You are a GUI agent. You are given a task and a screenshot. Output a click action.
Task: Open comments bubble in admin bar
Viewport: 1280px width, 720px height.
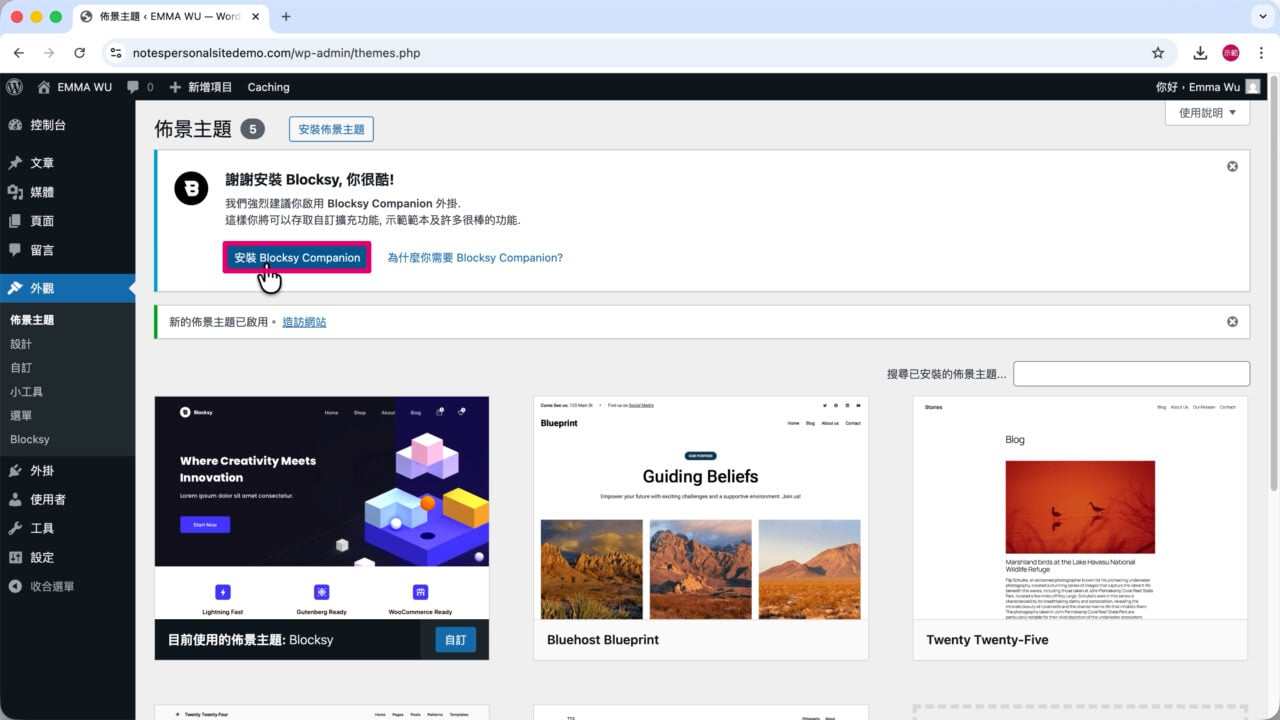pyautogui.click(x=140, y=87)
